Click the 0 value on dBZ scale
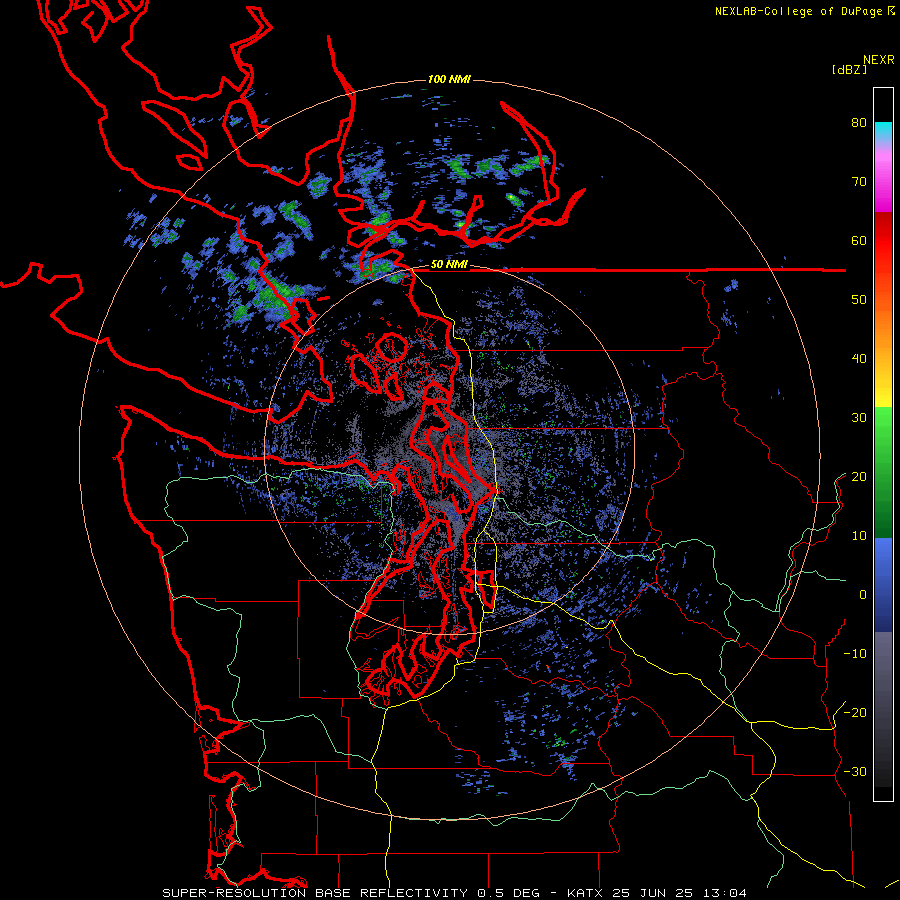The height and width of the screenshot is (900, 900). [863, 595]
